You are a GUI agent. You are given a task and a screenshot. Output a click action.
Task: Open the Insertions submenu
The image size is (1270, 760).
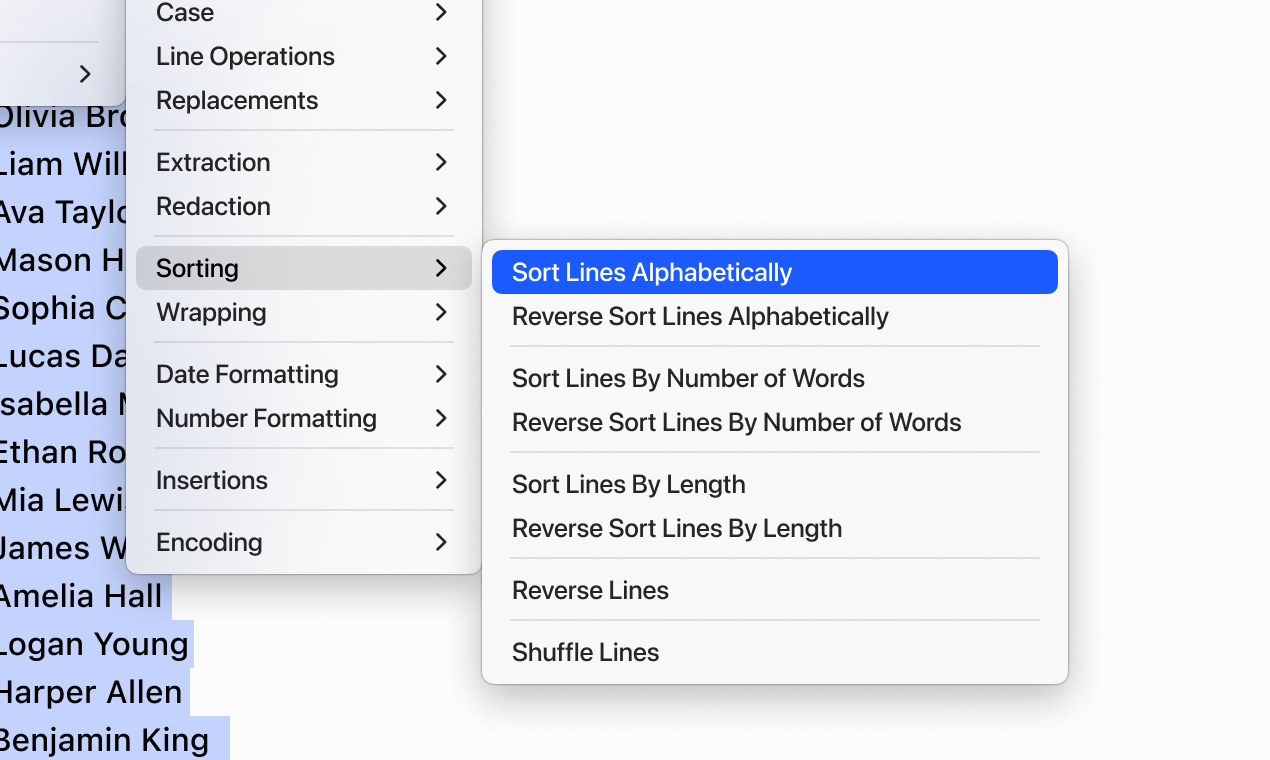point(304,480)
